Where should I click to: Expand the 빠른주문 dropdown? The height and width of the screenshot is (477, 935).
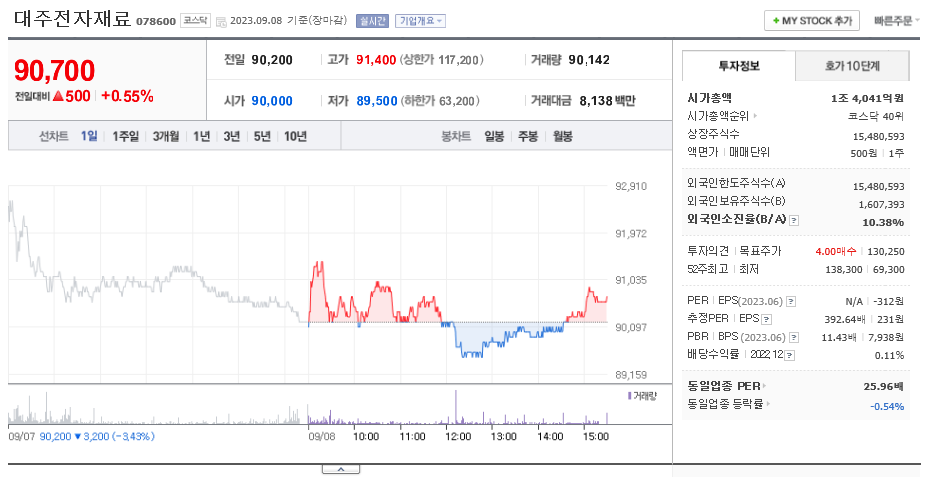pyautogui.click(x=897, y=21)
